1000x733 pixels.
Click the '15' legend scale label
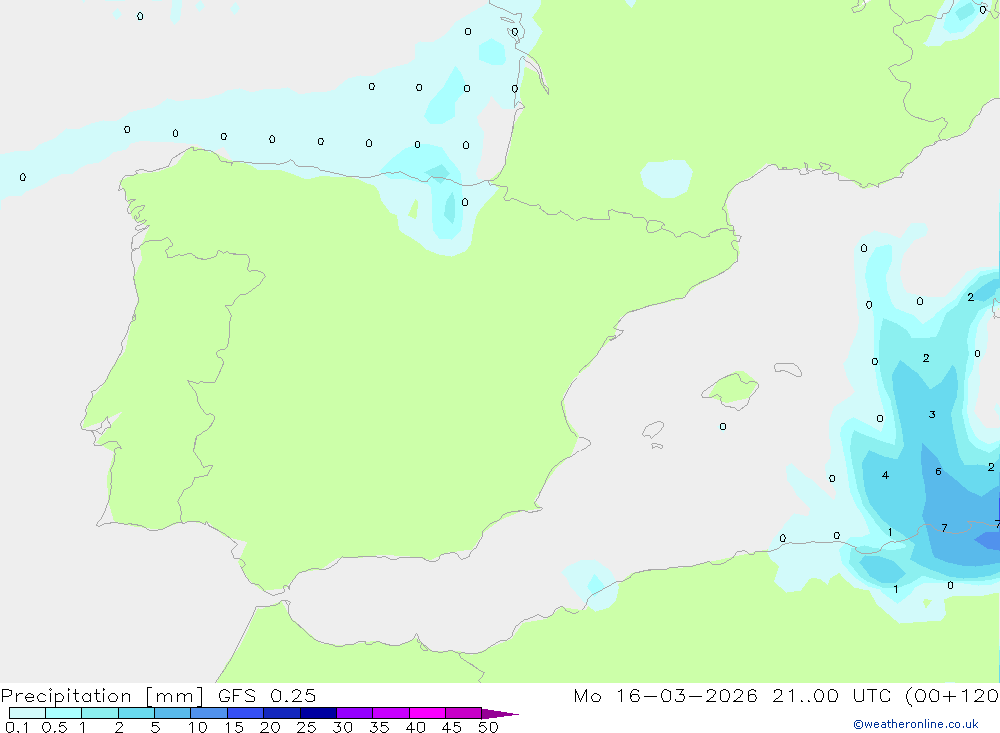point(234,727)
